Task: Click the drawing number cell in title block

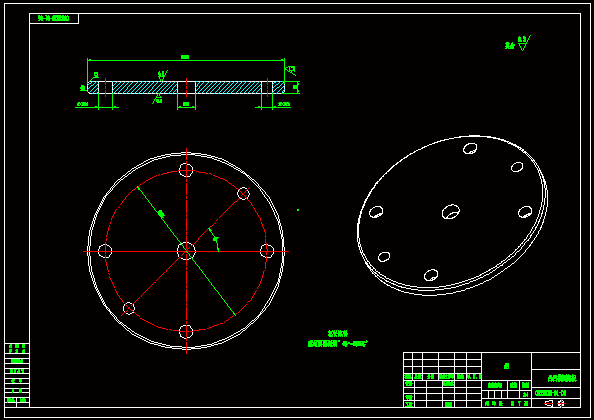Action: (x=556, y=393)
